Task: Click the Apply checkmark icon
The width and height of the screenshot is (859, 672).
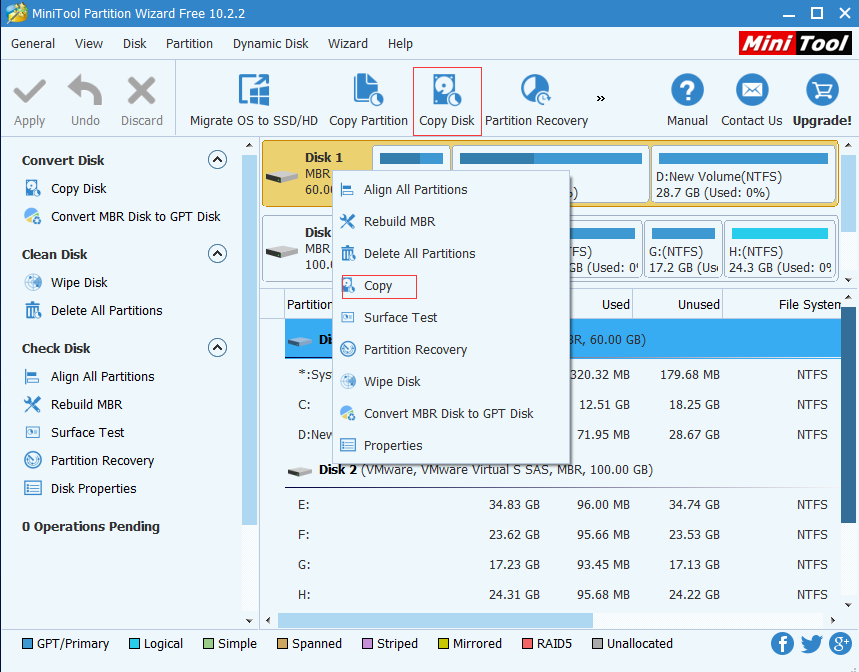Action: point(30,91)
